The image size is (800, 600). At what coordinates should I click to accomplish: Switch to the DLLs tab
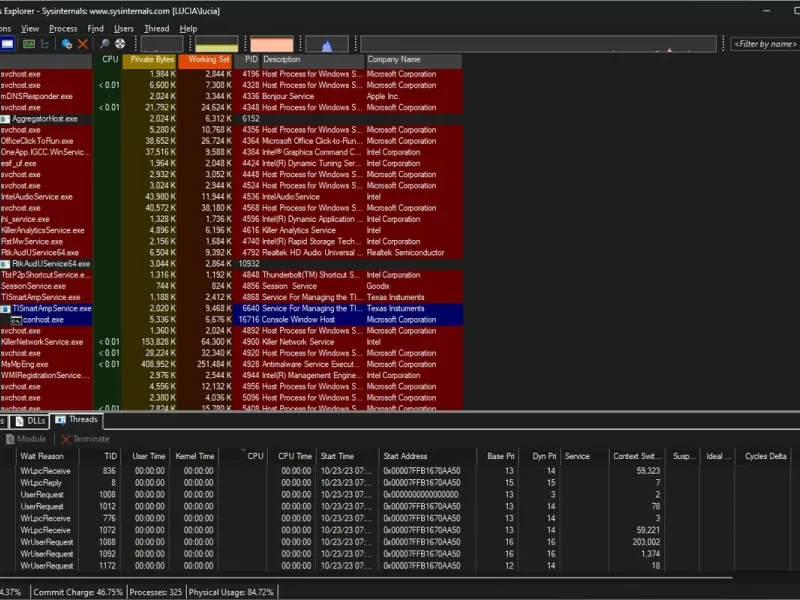(30, 421)
